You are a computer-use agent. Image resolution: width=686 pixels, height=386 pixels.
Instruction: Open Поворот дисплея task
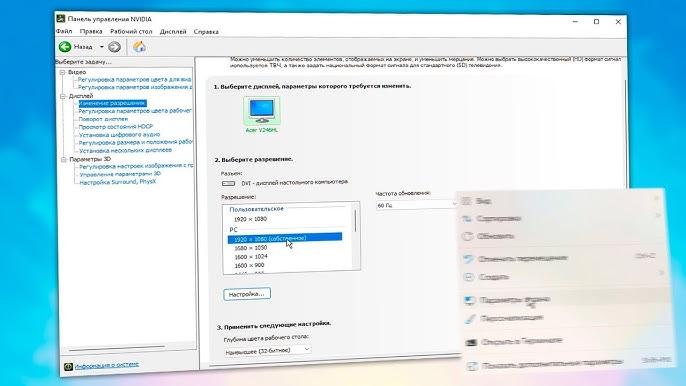click(x=103, y=119)
